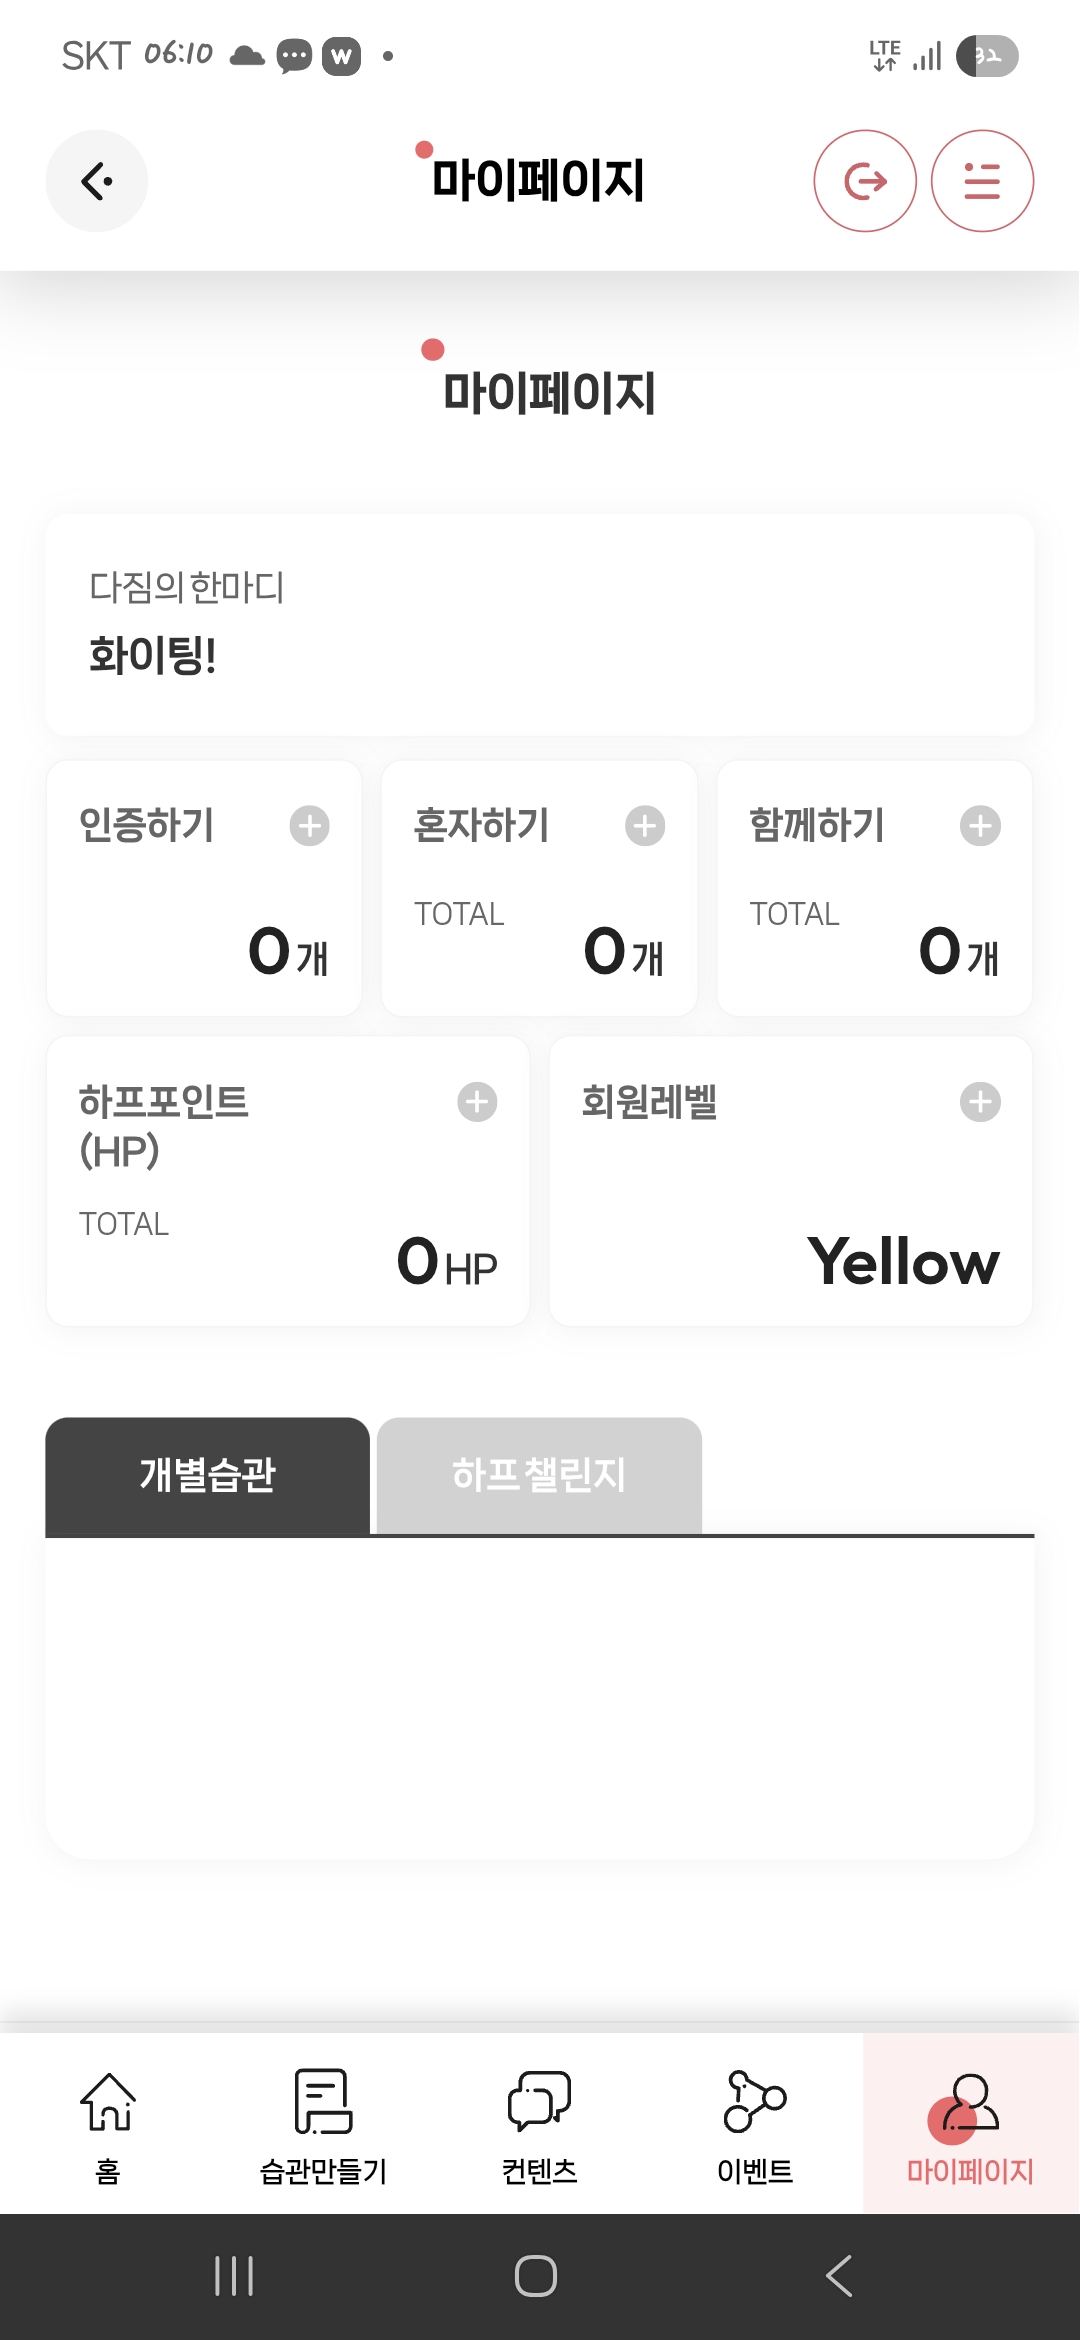
Task: Expand 혼자하기 card with plus icon
Action: click(x=645, y=826)
